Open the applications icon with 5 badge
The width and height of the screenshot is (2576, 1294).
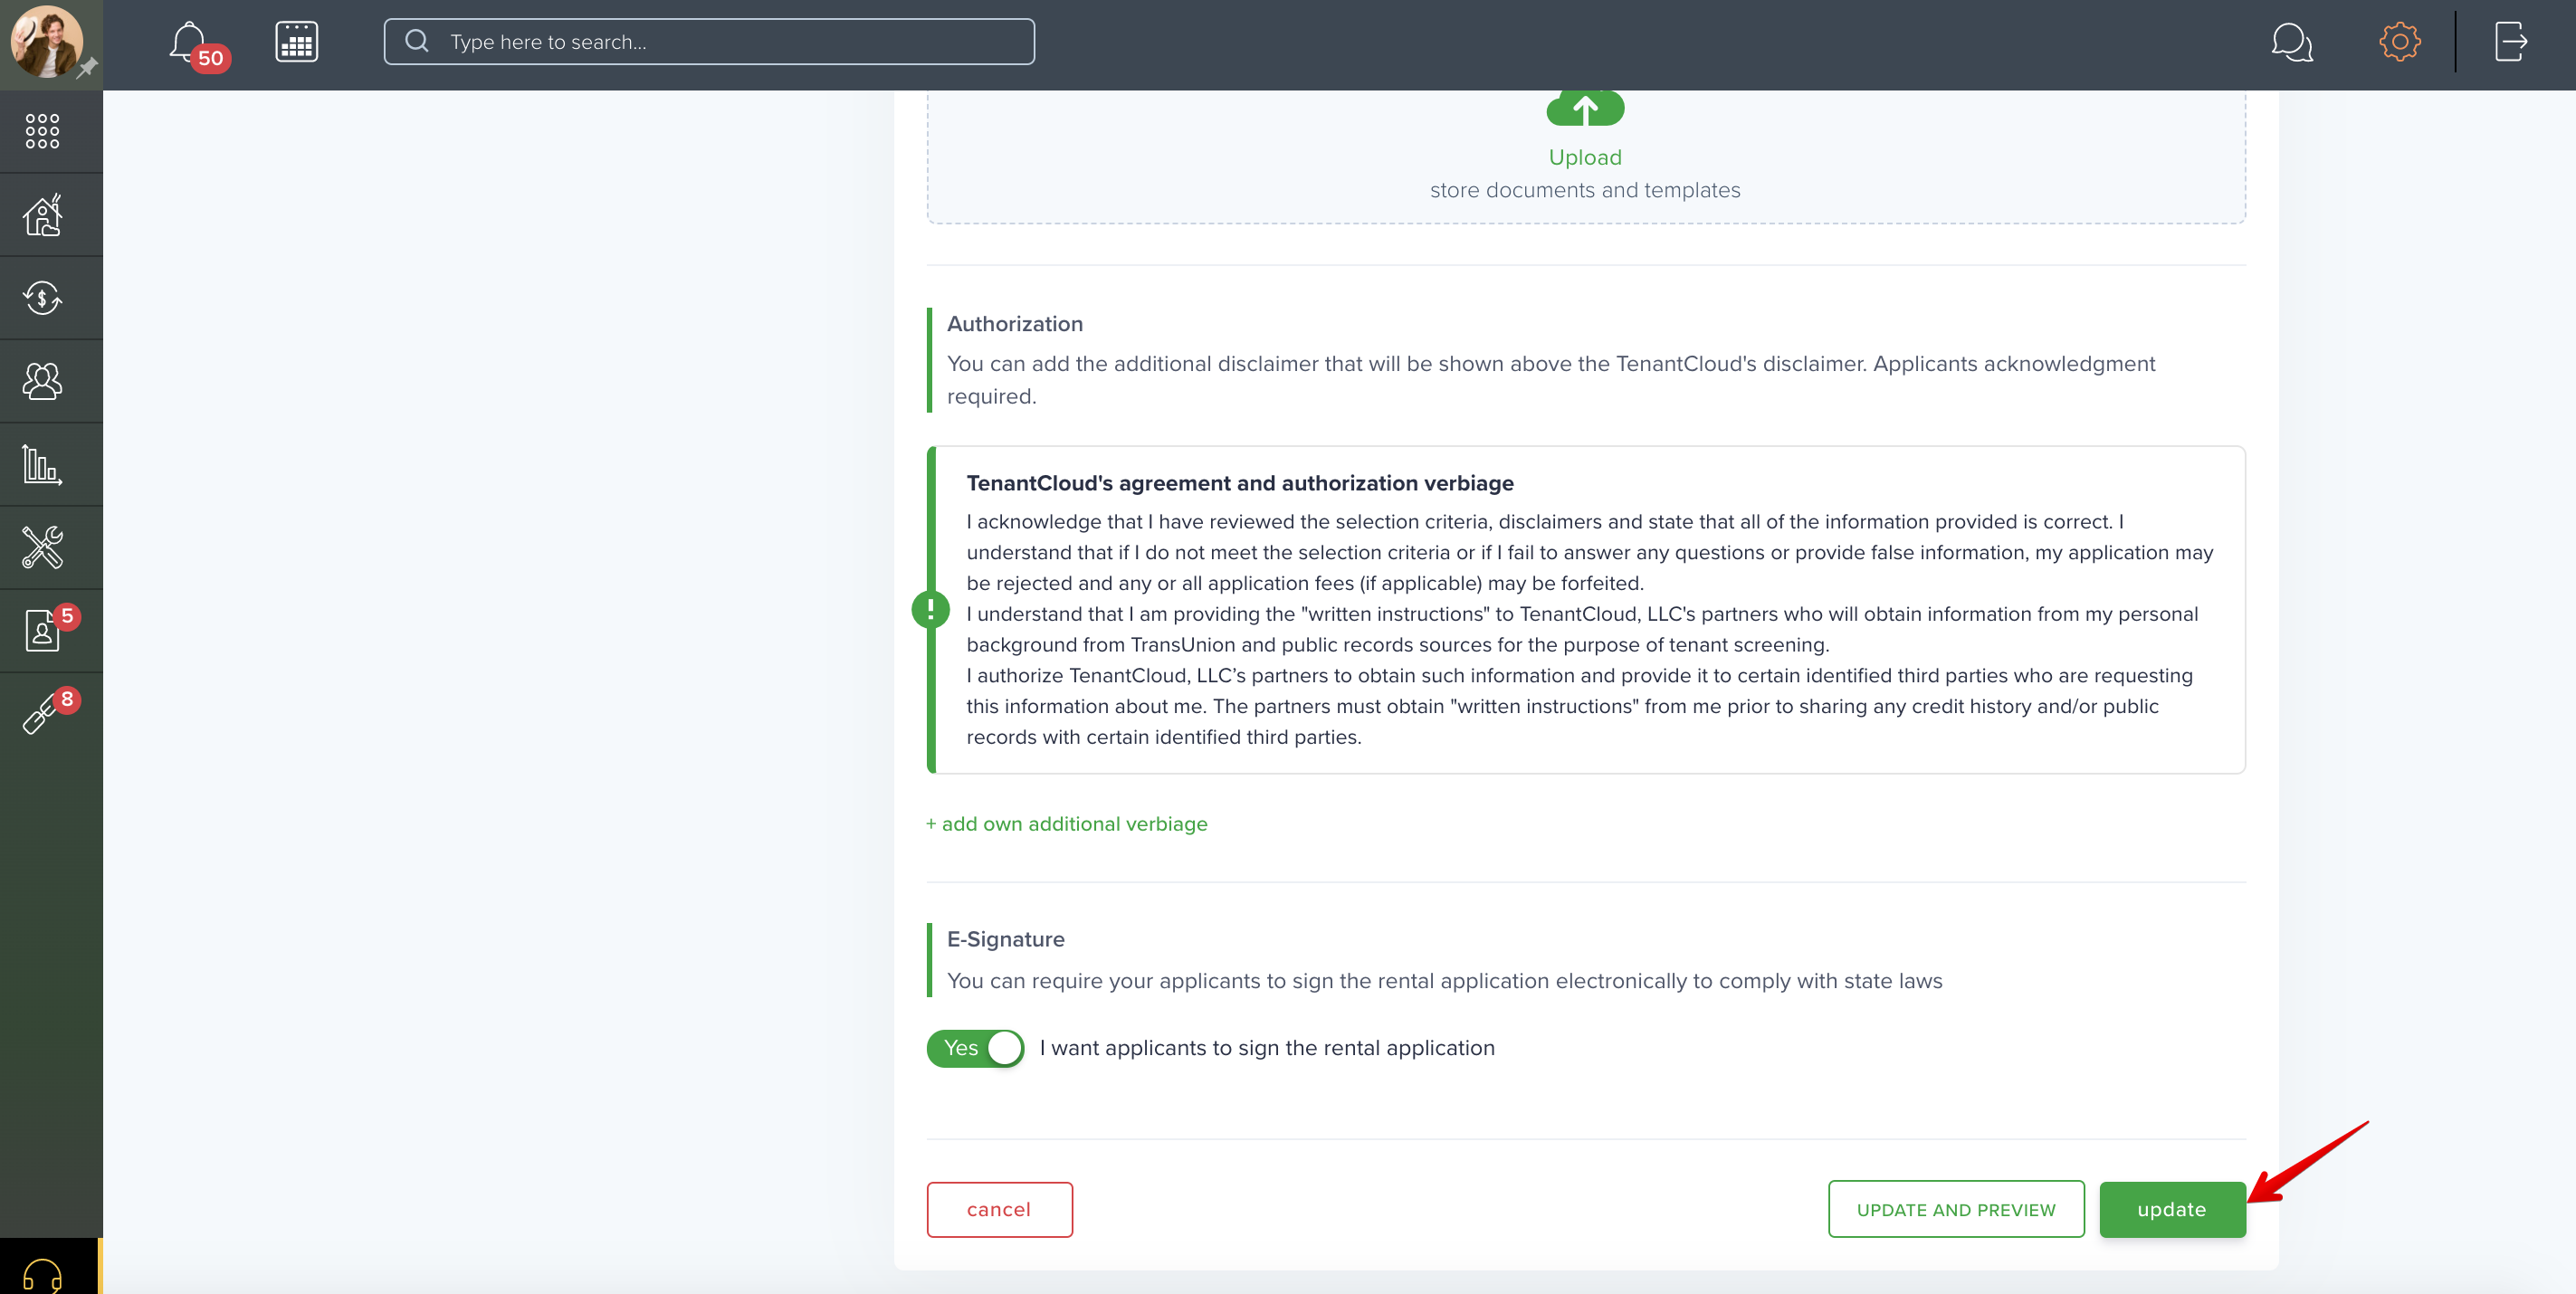point(42,631)
